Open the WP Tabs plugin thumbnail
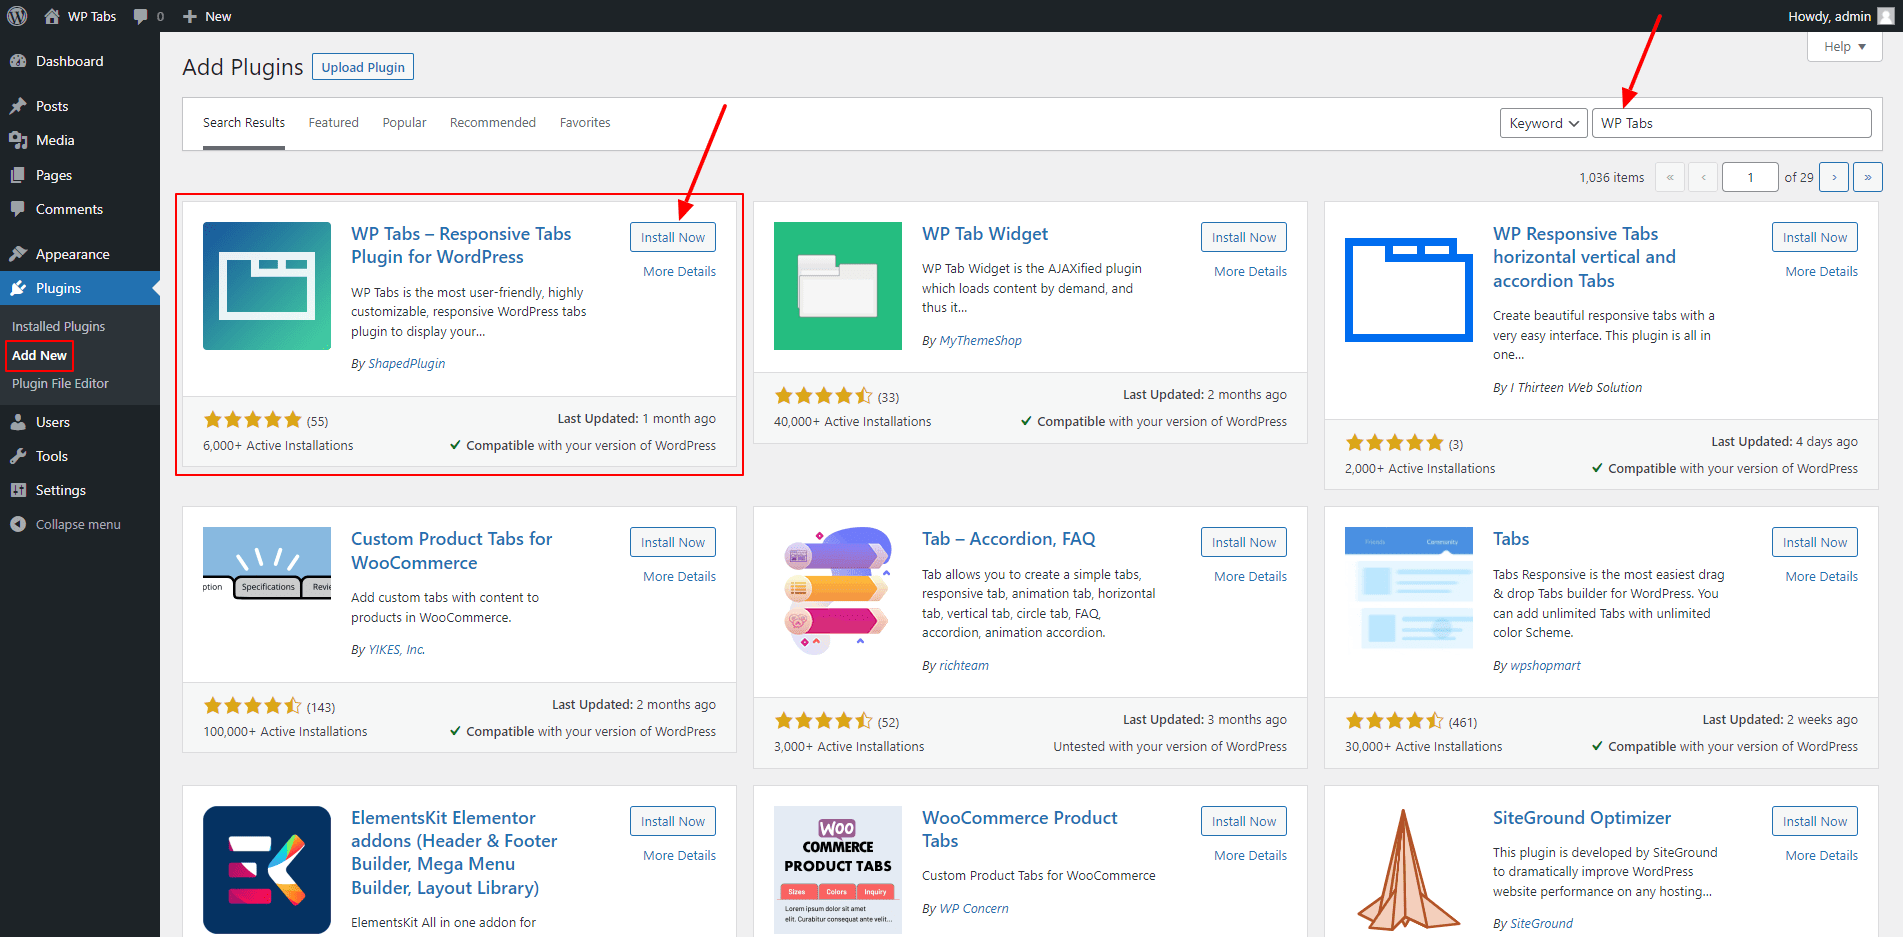The image size is (1903, 937). coord(267,286)
